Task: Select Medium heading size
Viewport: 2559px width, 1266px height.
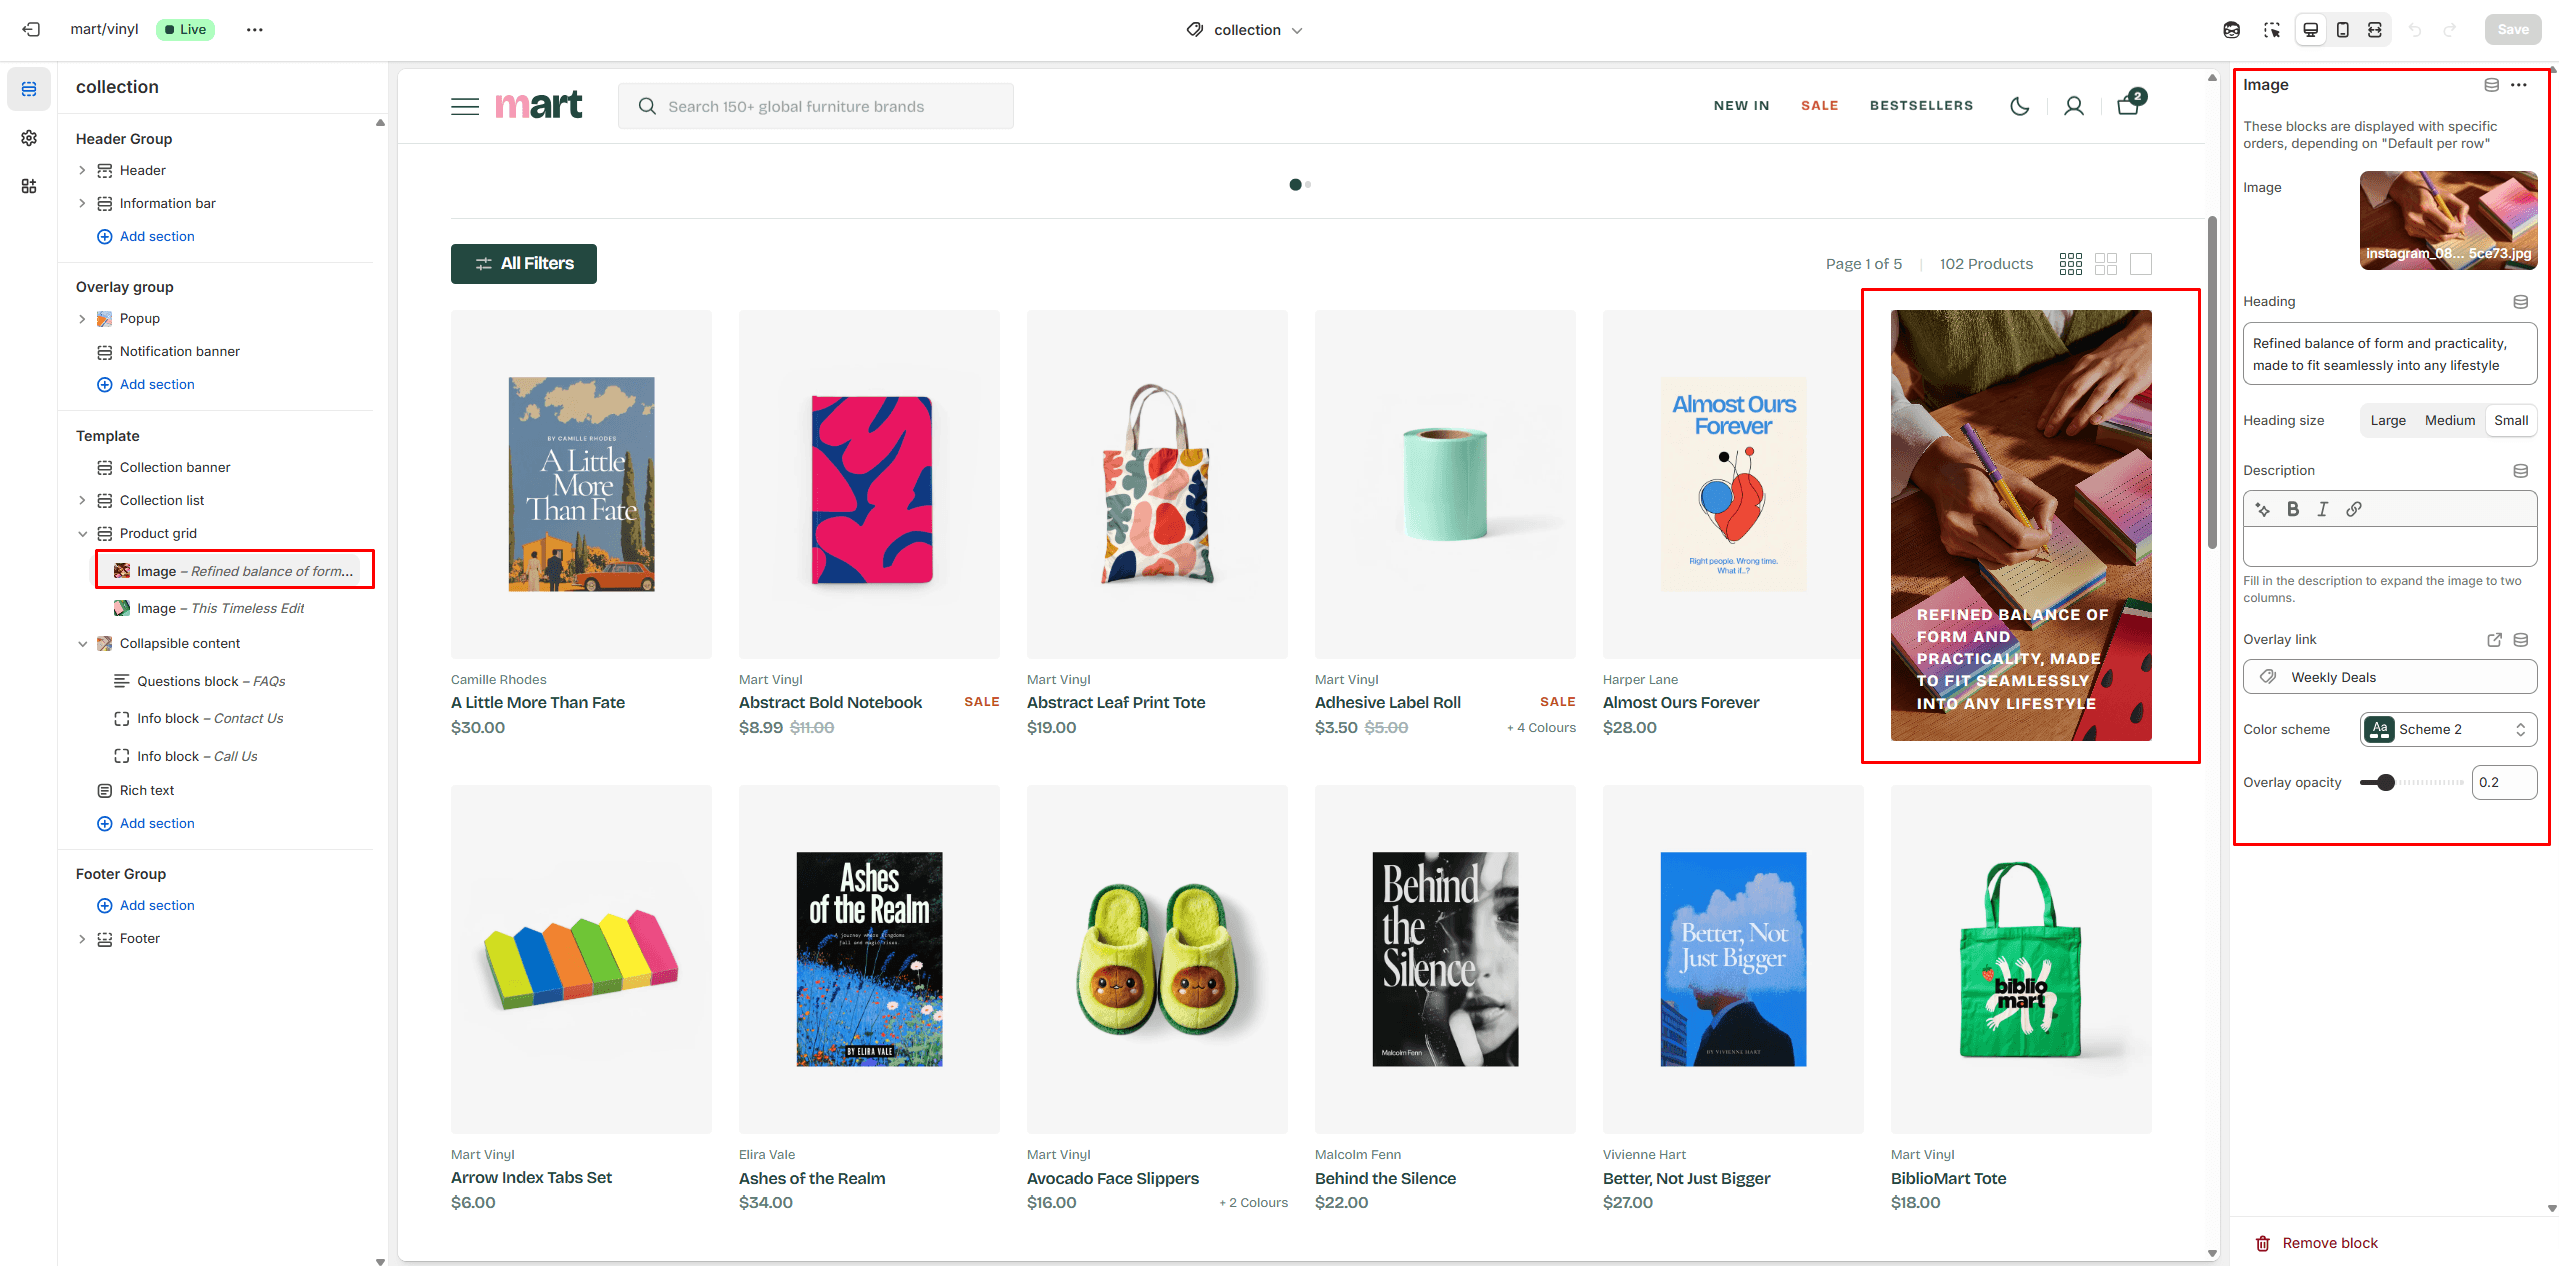Action: pyautogui.click(x=2449, y=420)
